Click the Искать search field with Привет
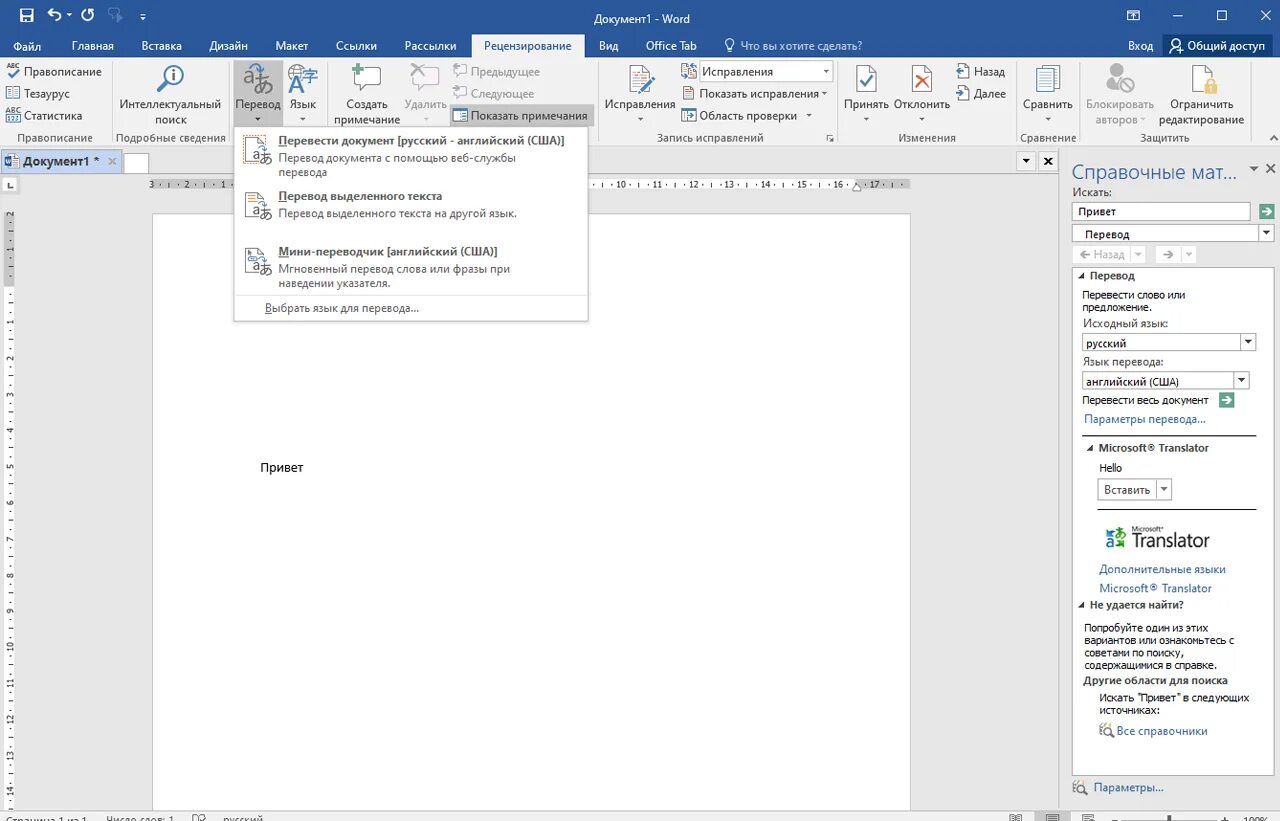Viewport: 1280px width, 821px height. click(1161, 212)
